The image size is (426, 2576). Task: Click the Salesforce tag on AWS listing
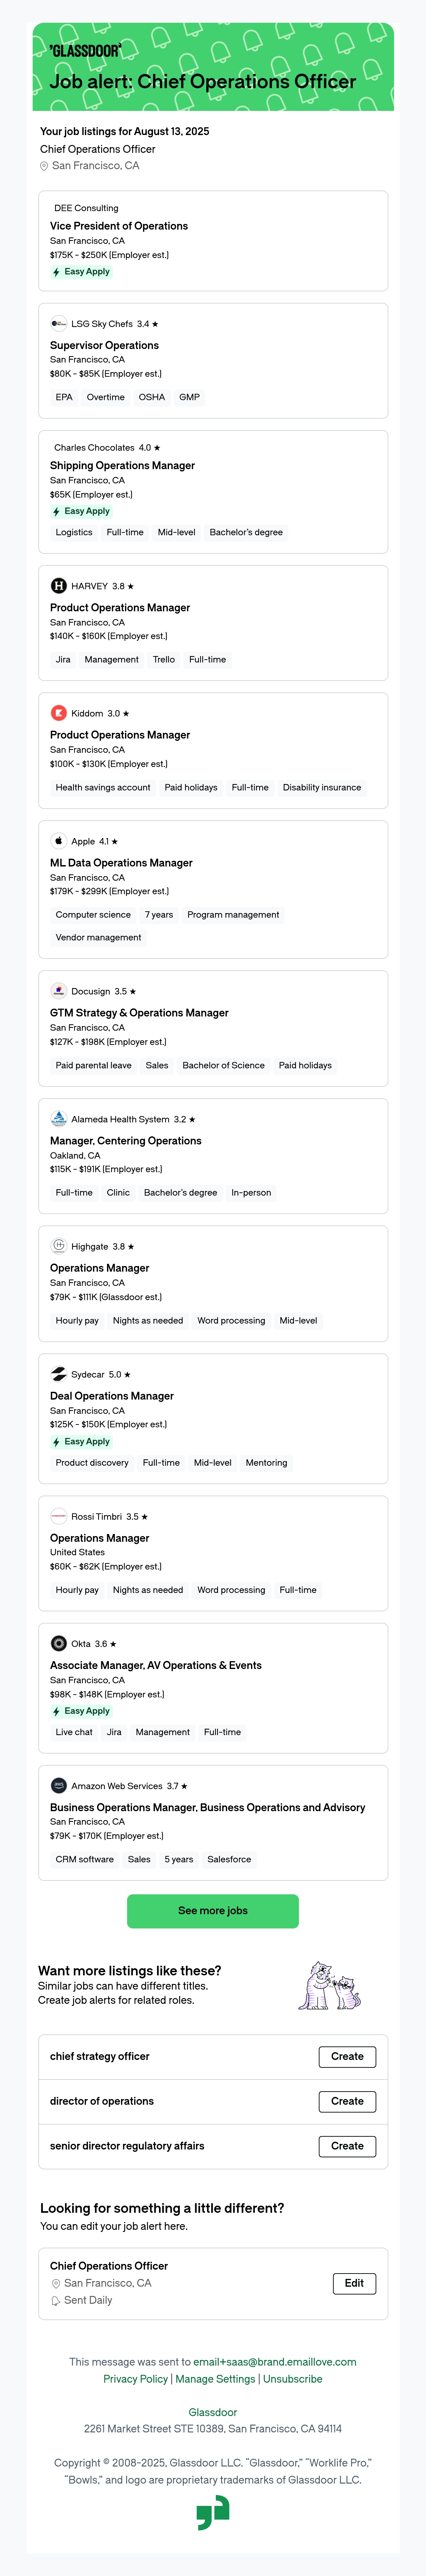click(x=229, y=1859)
